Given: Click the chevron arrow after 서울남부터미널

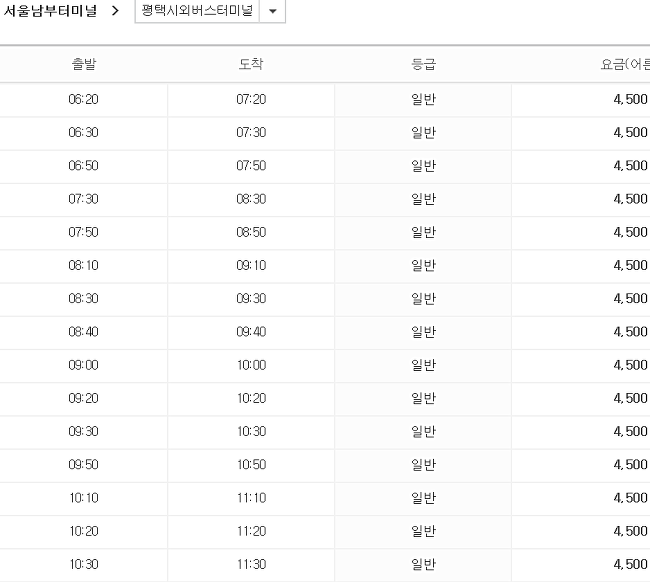Looking at the screenshot, I should 115,11.
